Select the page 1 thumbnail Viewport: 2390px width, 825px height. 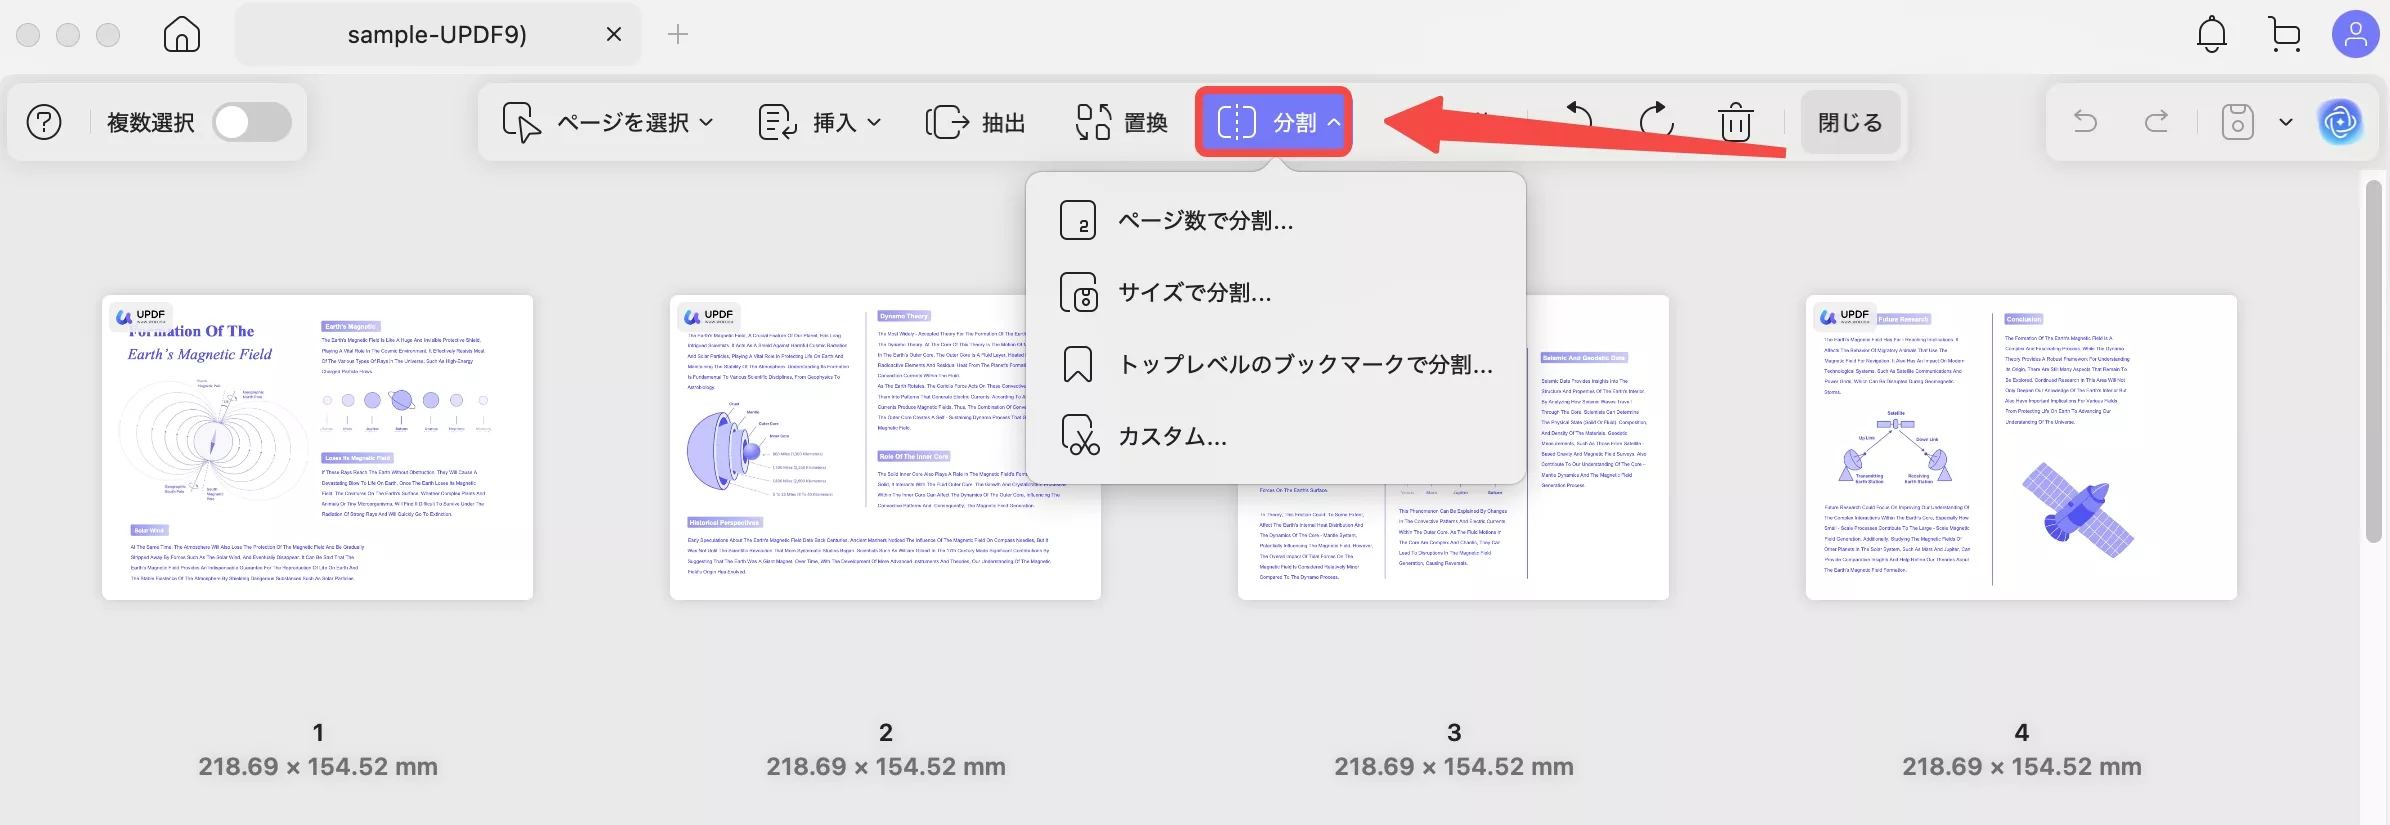[x=318, y=447]
